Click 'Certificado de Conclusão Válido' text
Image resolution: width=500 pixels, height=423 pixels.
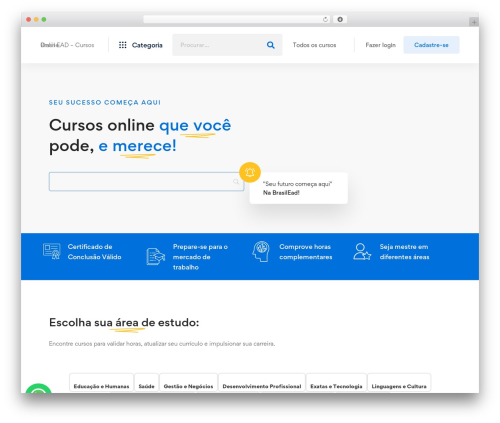[x=94, y=252]
